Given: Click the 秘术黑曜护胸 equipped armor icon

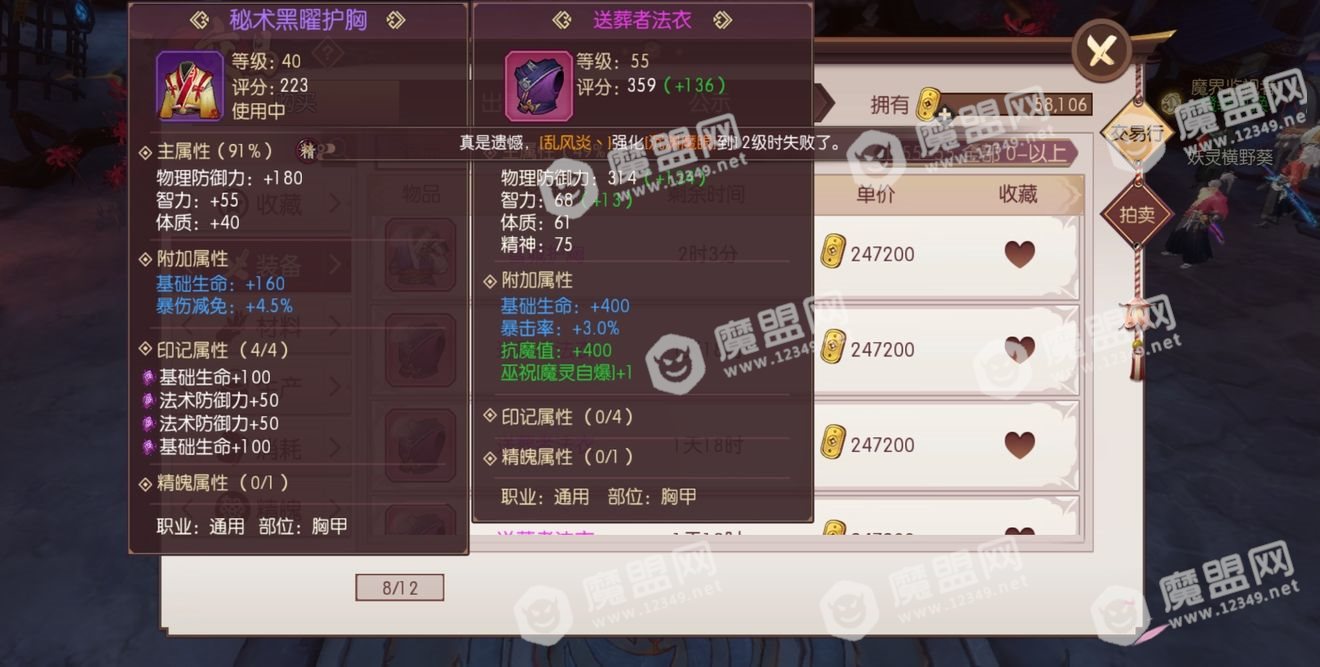Looking at the screenshot, I should (190, 85).
